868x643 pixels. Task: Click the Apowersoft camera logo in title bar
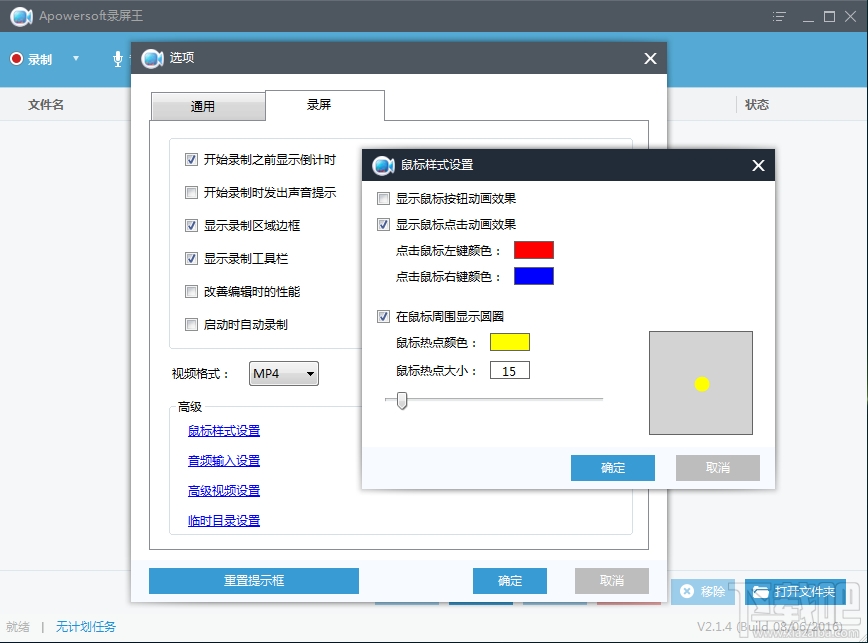click(x=20, y=16)
